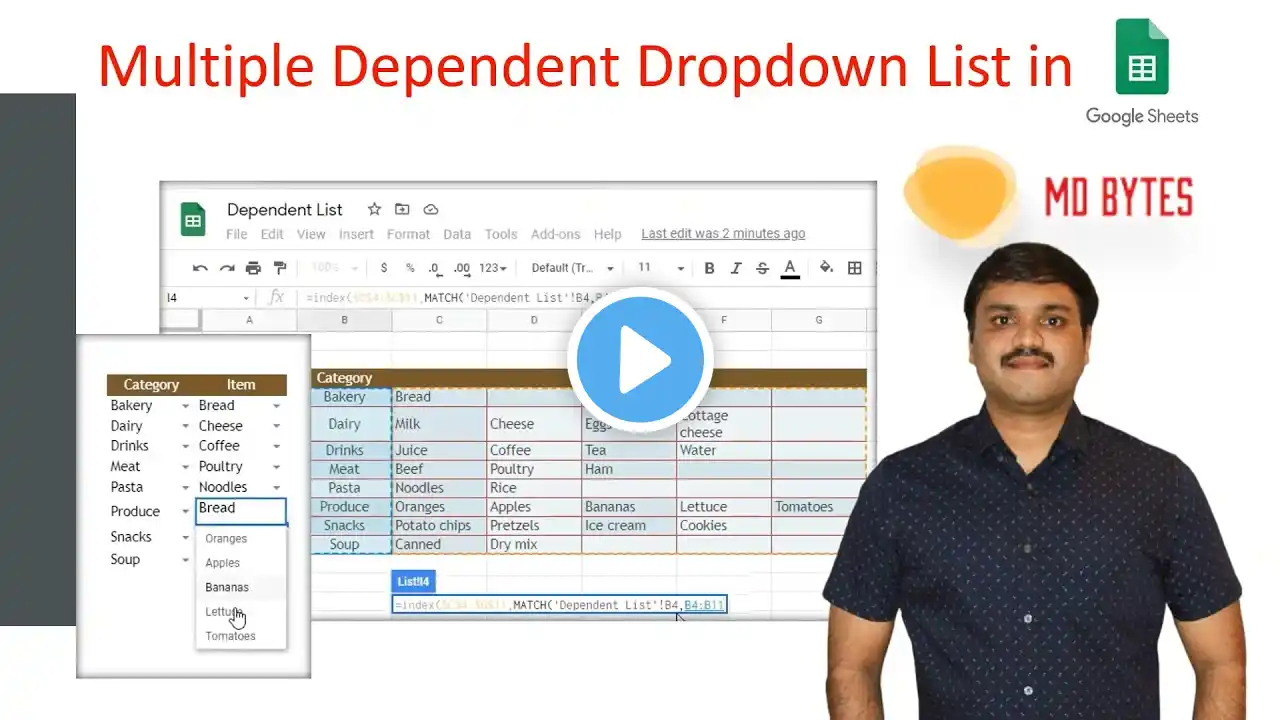This screenshot has width=1280, height=720.
Task: Open the Drinks category dropdown arrow
Action: pos(185,446)
